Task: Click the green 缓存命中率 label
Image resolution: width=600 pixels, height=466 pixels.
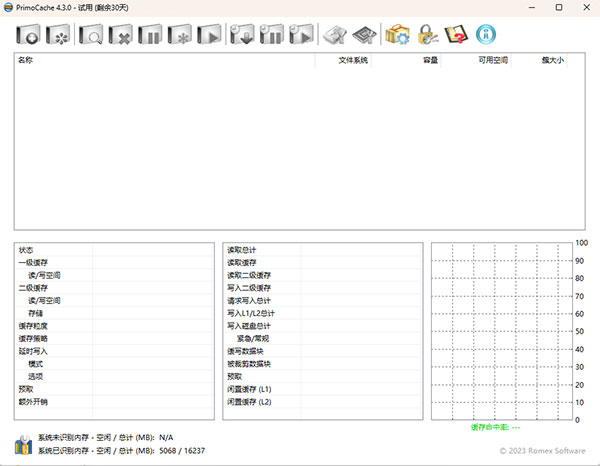Action: click(495, 427)
